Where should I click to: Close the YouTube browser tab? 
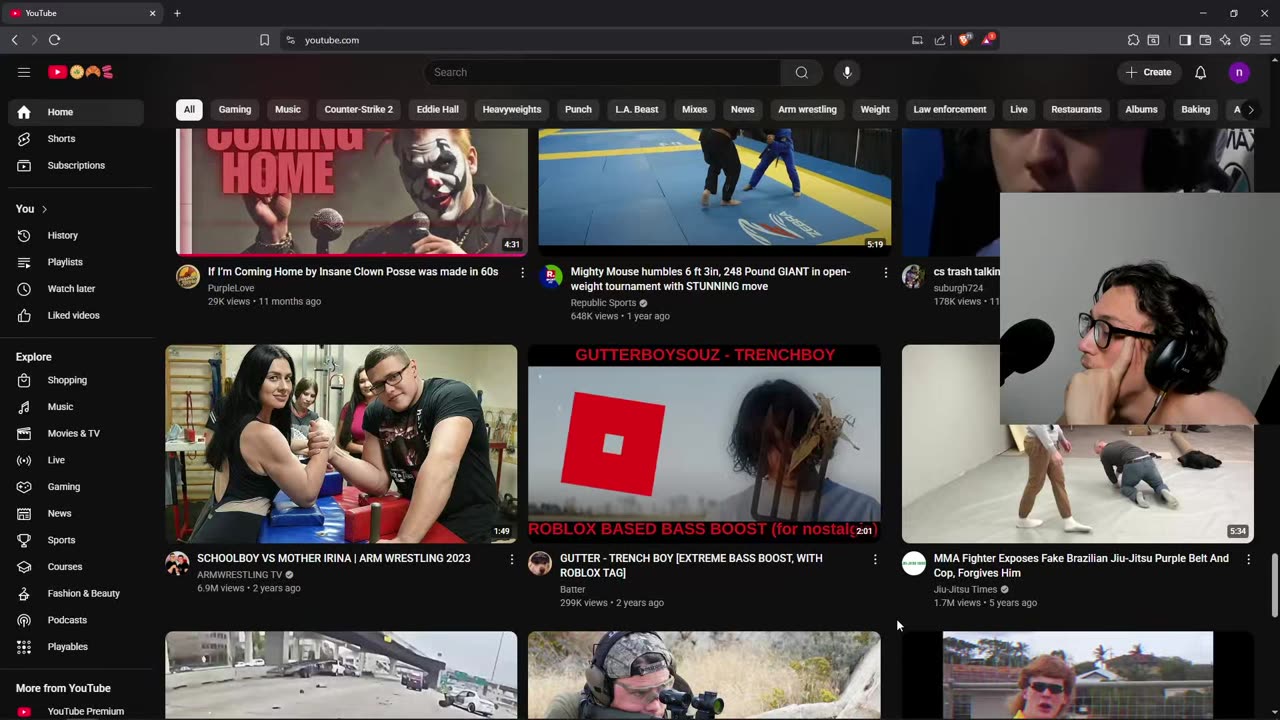152,13
